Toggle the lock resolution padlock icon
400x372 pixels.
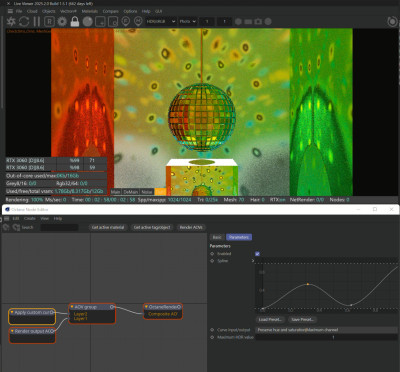click(75, 22)
